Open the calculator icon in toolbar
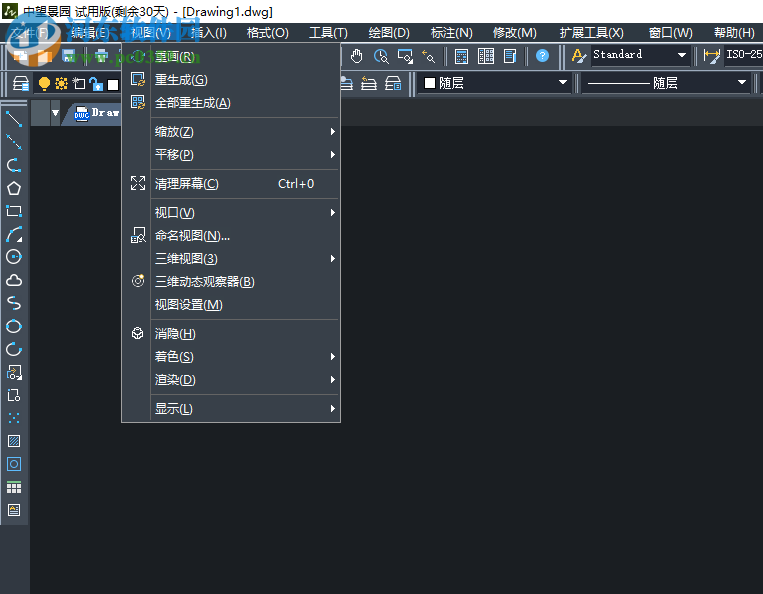 coord(461,56)
